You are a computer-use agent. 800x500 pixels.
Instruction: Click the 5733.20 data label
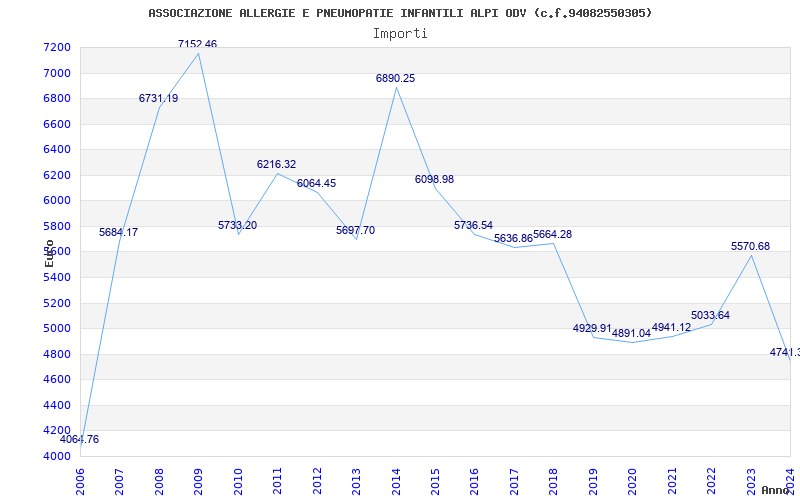(238, 226)
